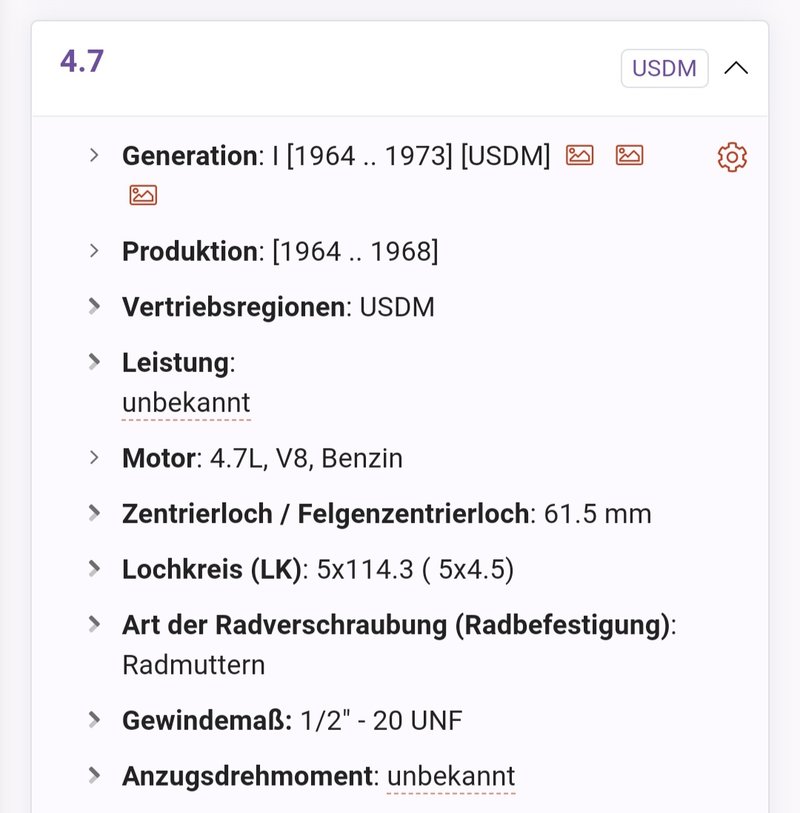
Task: Click chevron beside Gewindemaß
Action: click(x=94, y=720)
